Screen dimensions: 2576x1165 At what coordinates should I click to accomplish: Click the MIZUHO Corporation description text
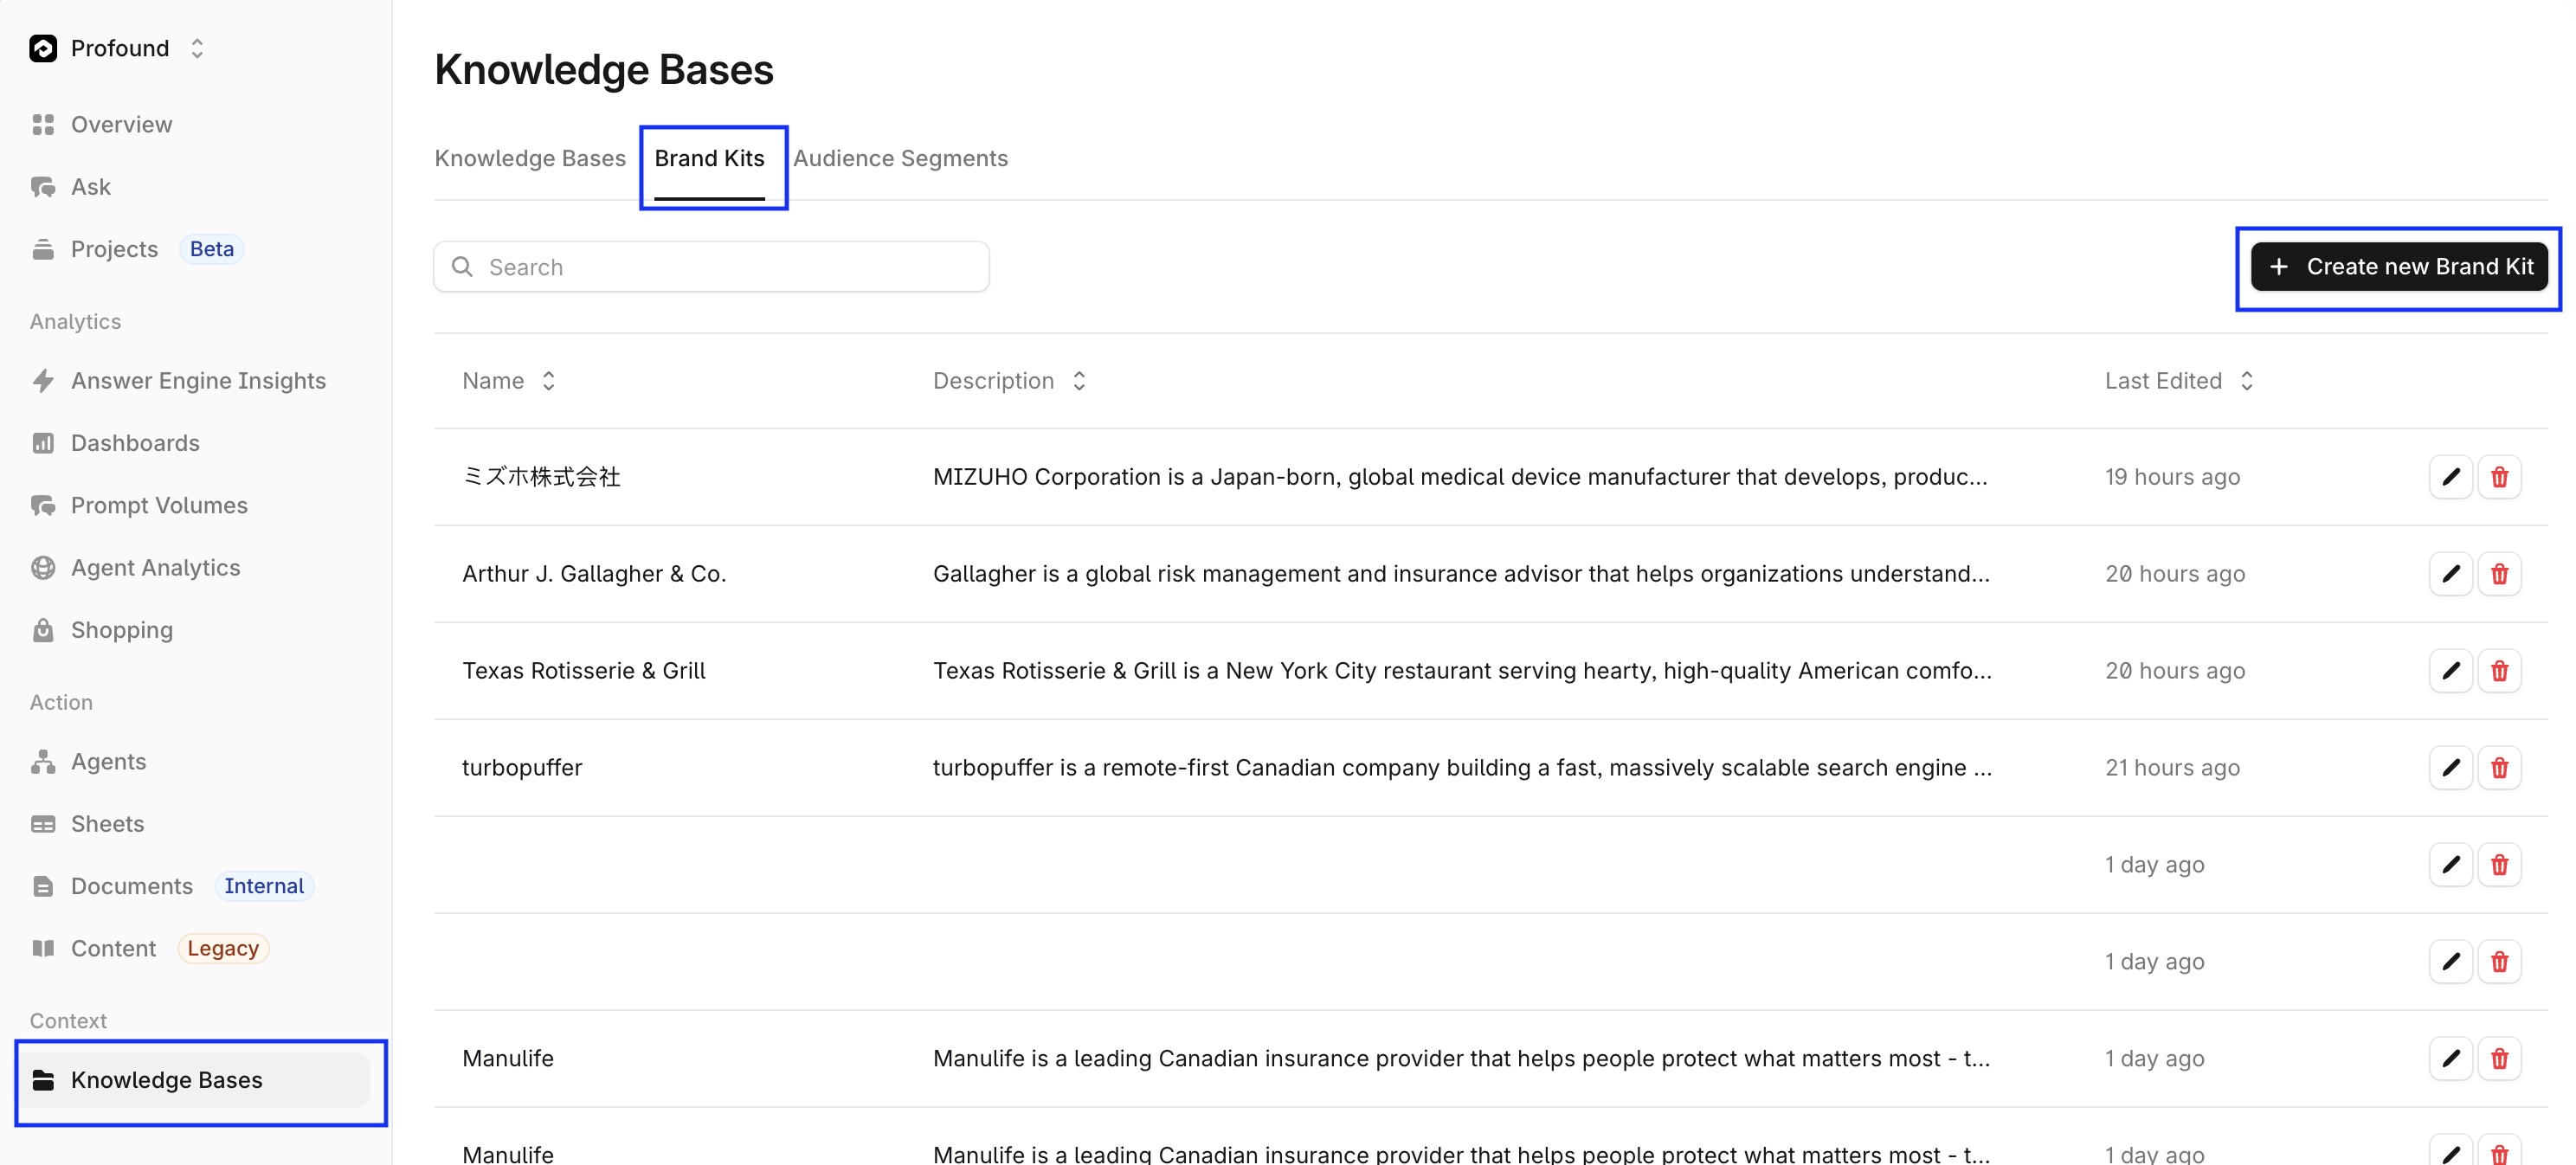click(x=1460, y=477)
